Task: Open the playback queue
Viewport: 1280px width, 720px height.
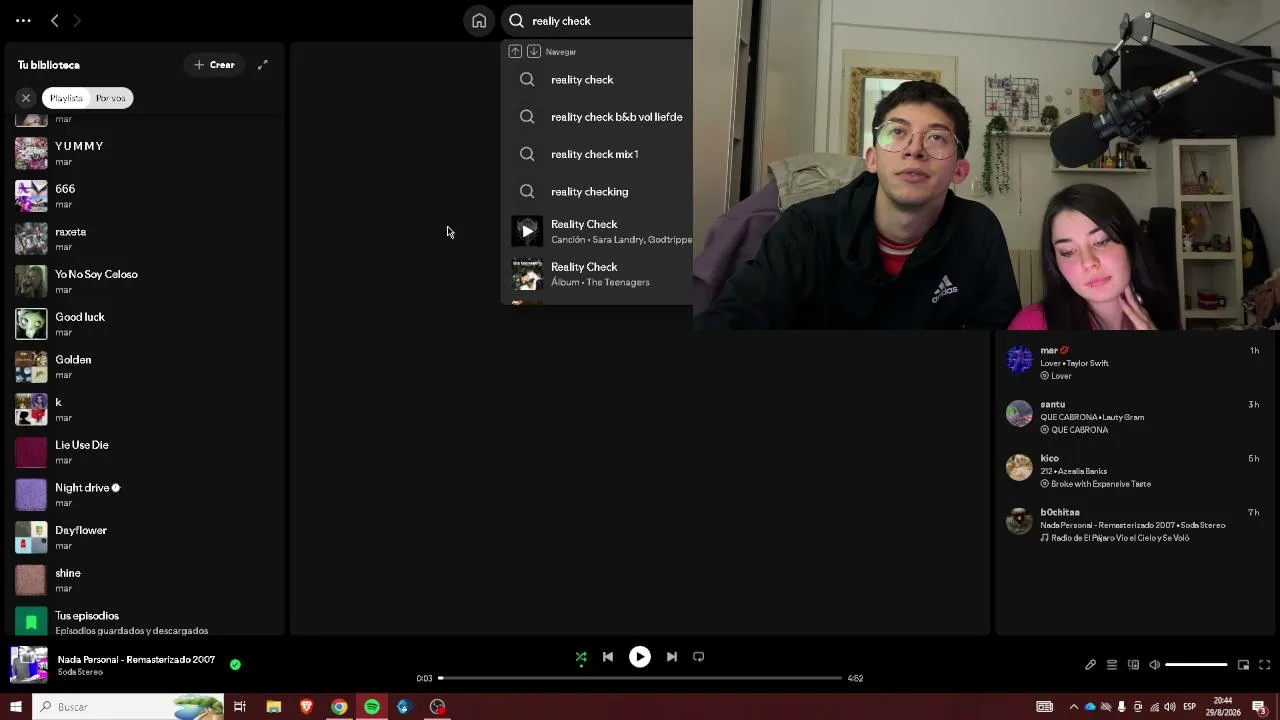Action: (1111, 665)
